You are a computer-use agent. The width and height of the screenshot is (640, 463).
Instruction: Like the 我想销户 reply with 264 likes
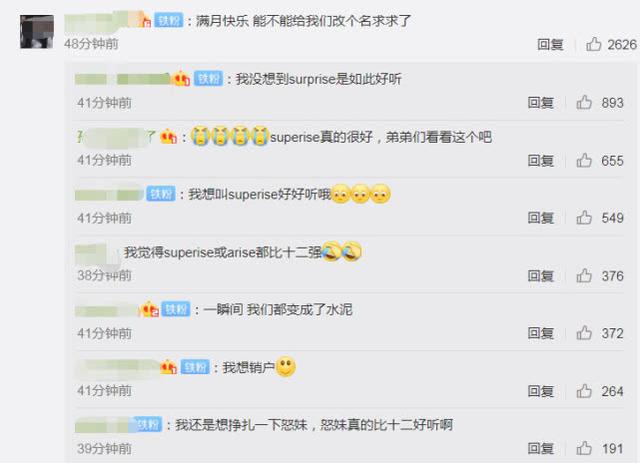tap(584, 391)
